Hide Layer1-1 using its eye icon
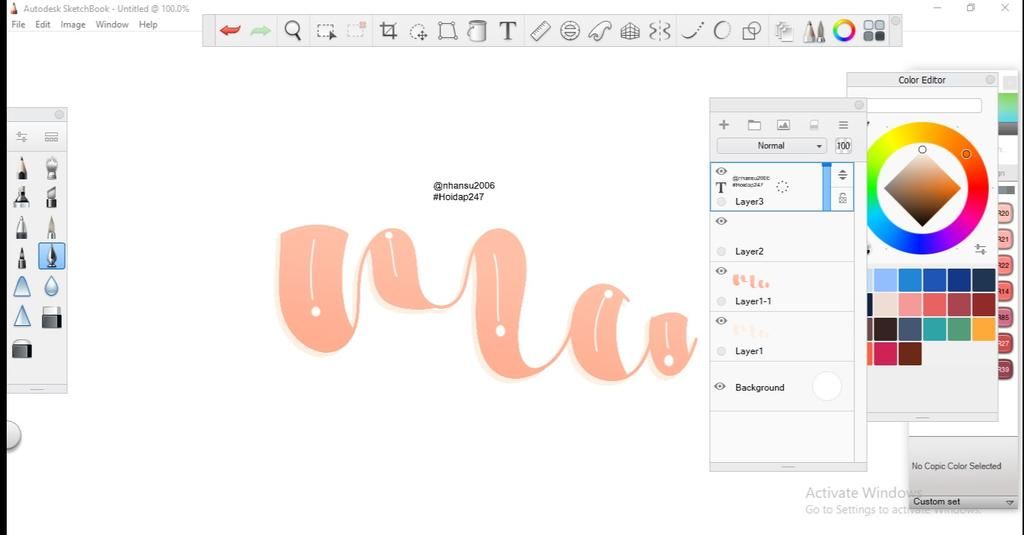Viewport: 1024px width, 535px height. click(x=721, y=270)
